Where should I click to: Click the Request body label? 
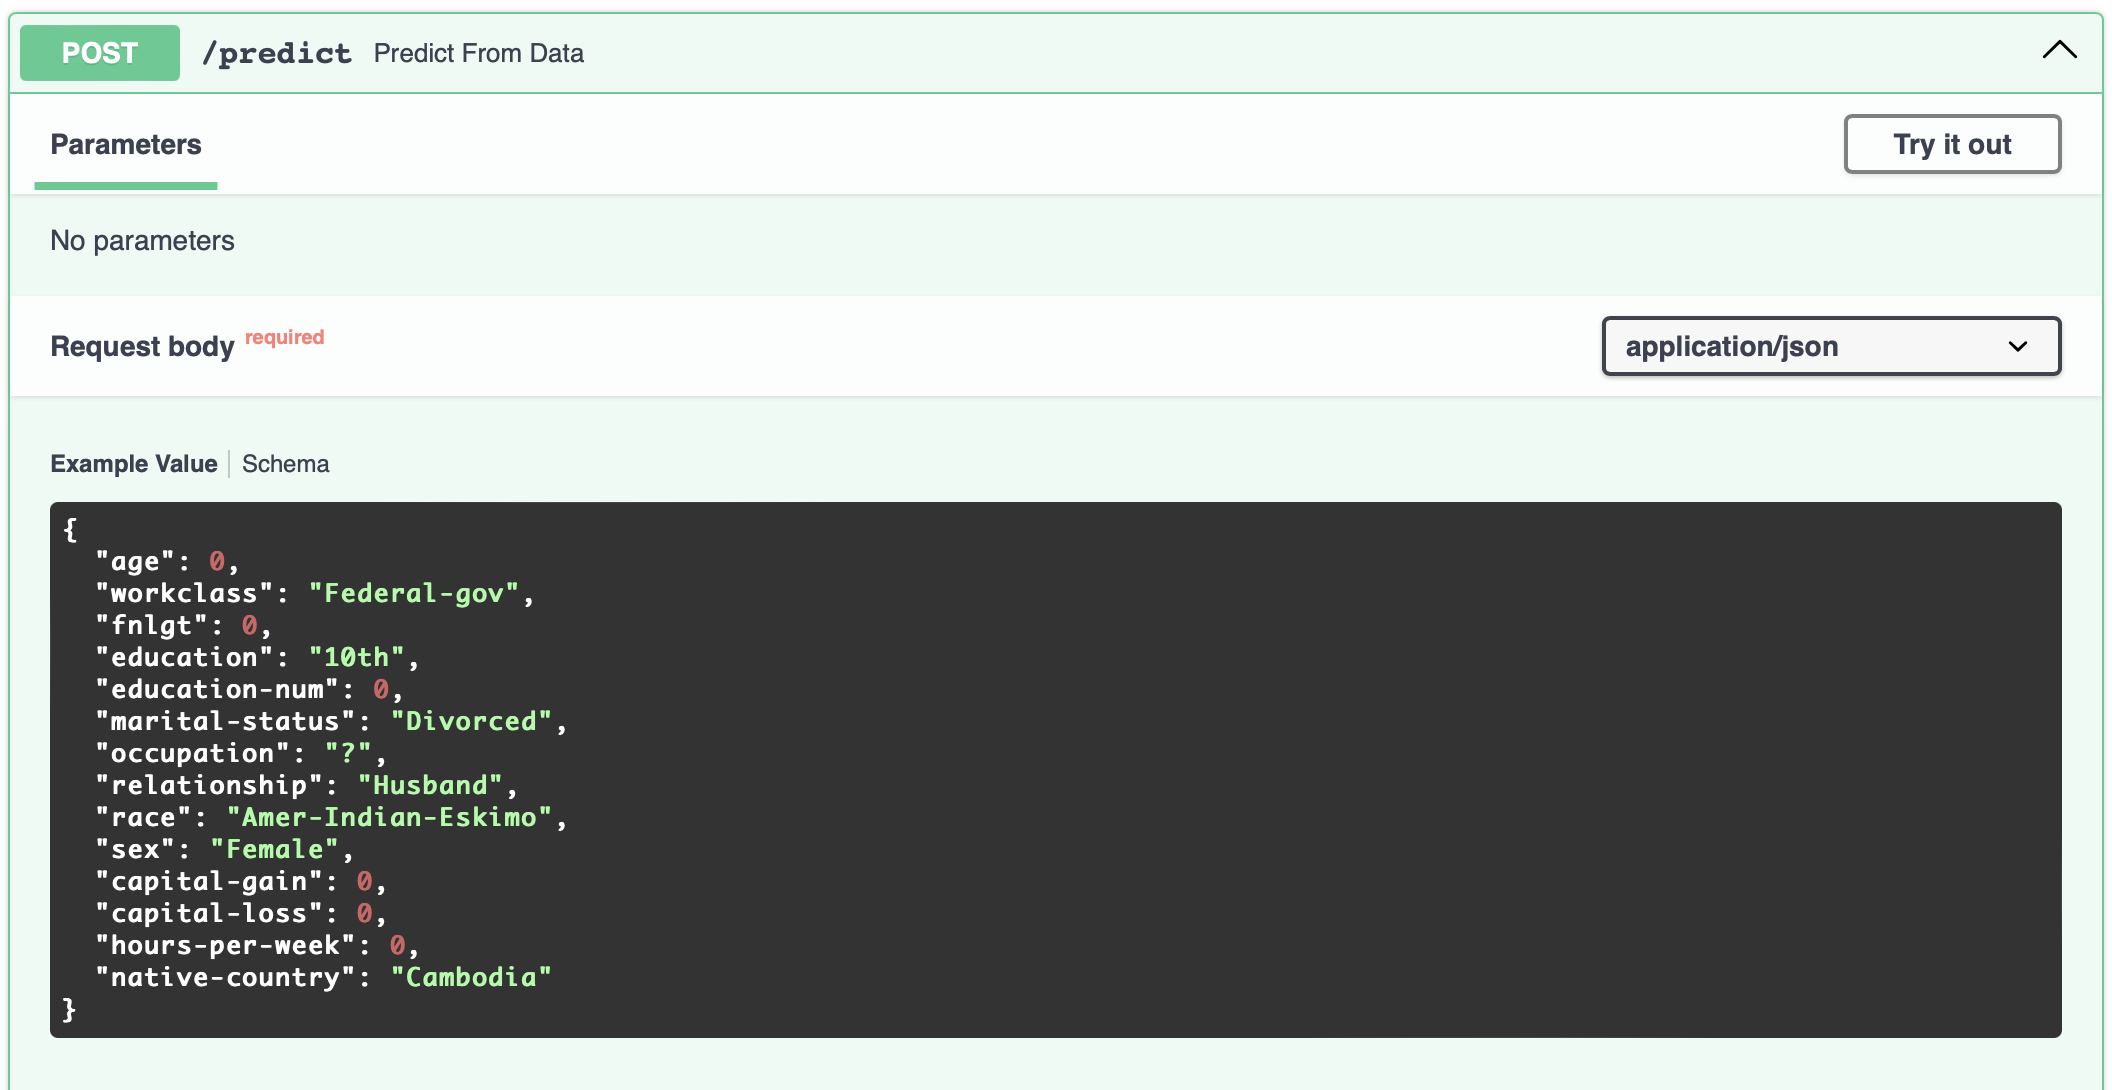coord(142,346)
